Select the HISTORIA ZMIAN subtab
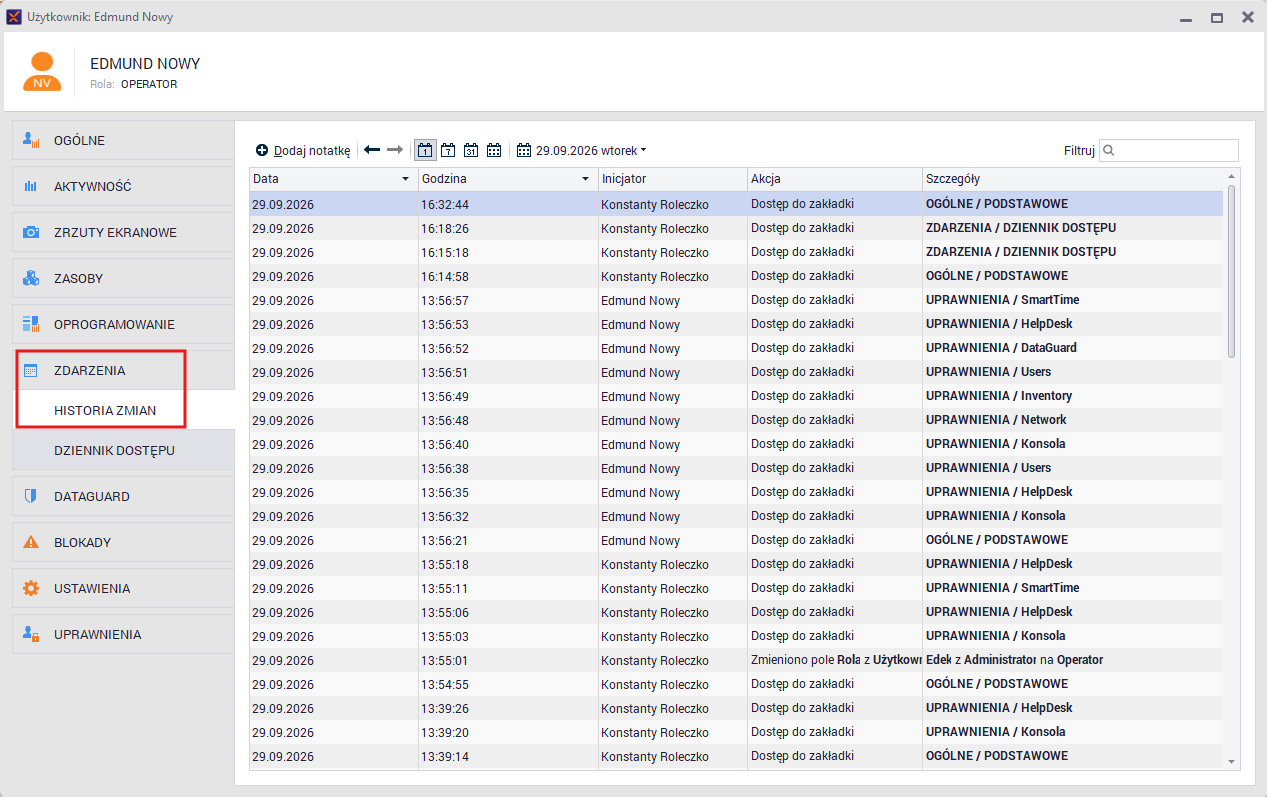The width and height of the screenshot is (1267, 797). click(x=123, y=411)
